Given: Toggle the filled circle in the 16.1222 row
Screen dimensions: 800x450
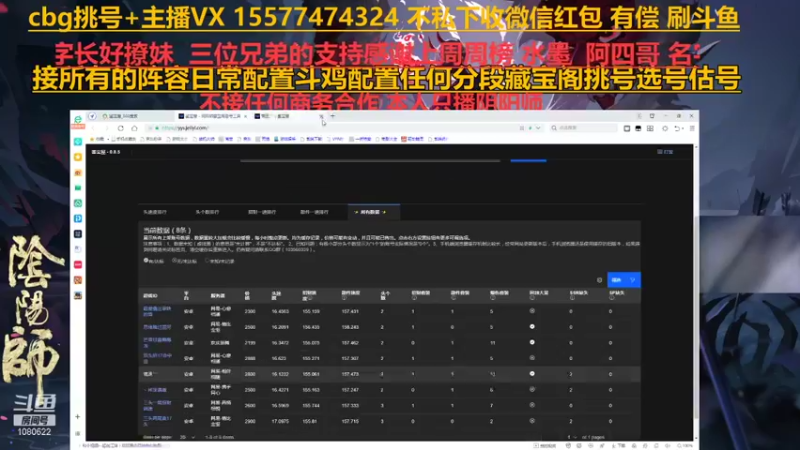Looking at the screenshot, I should tap(532, 374).
